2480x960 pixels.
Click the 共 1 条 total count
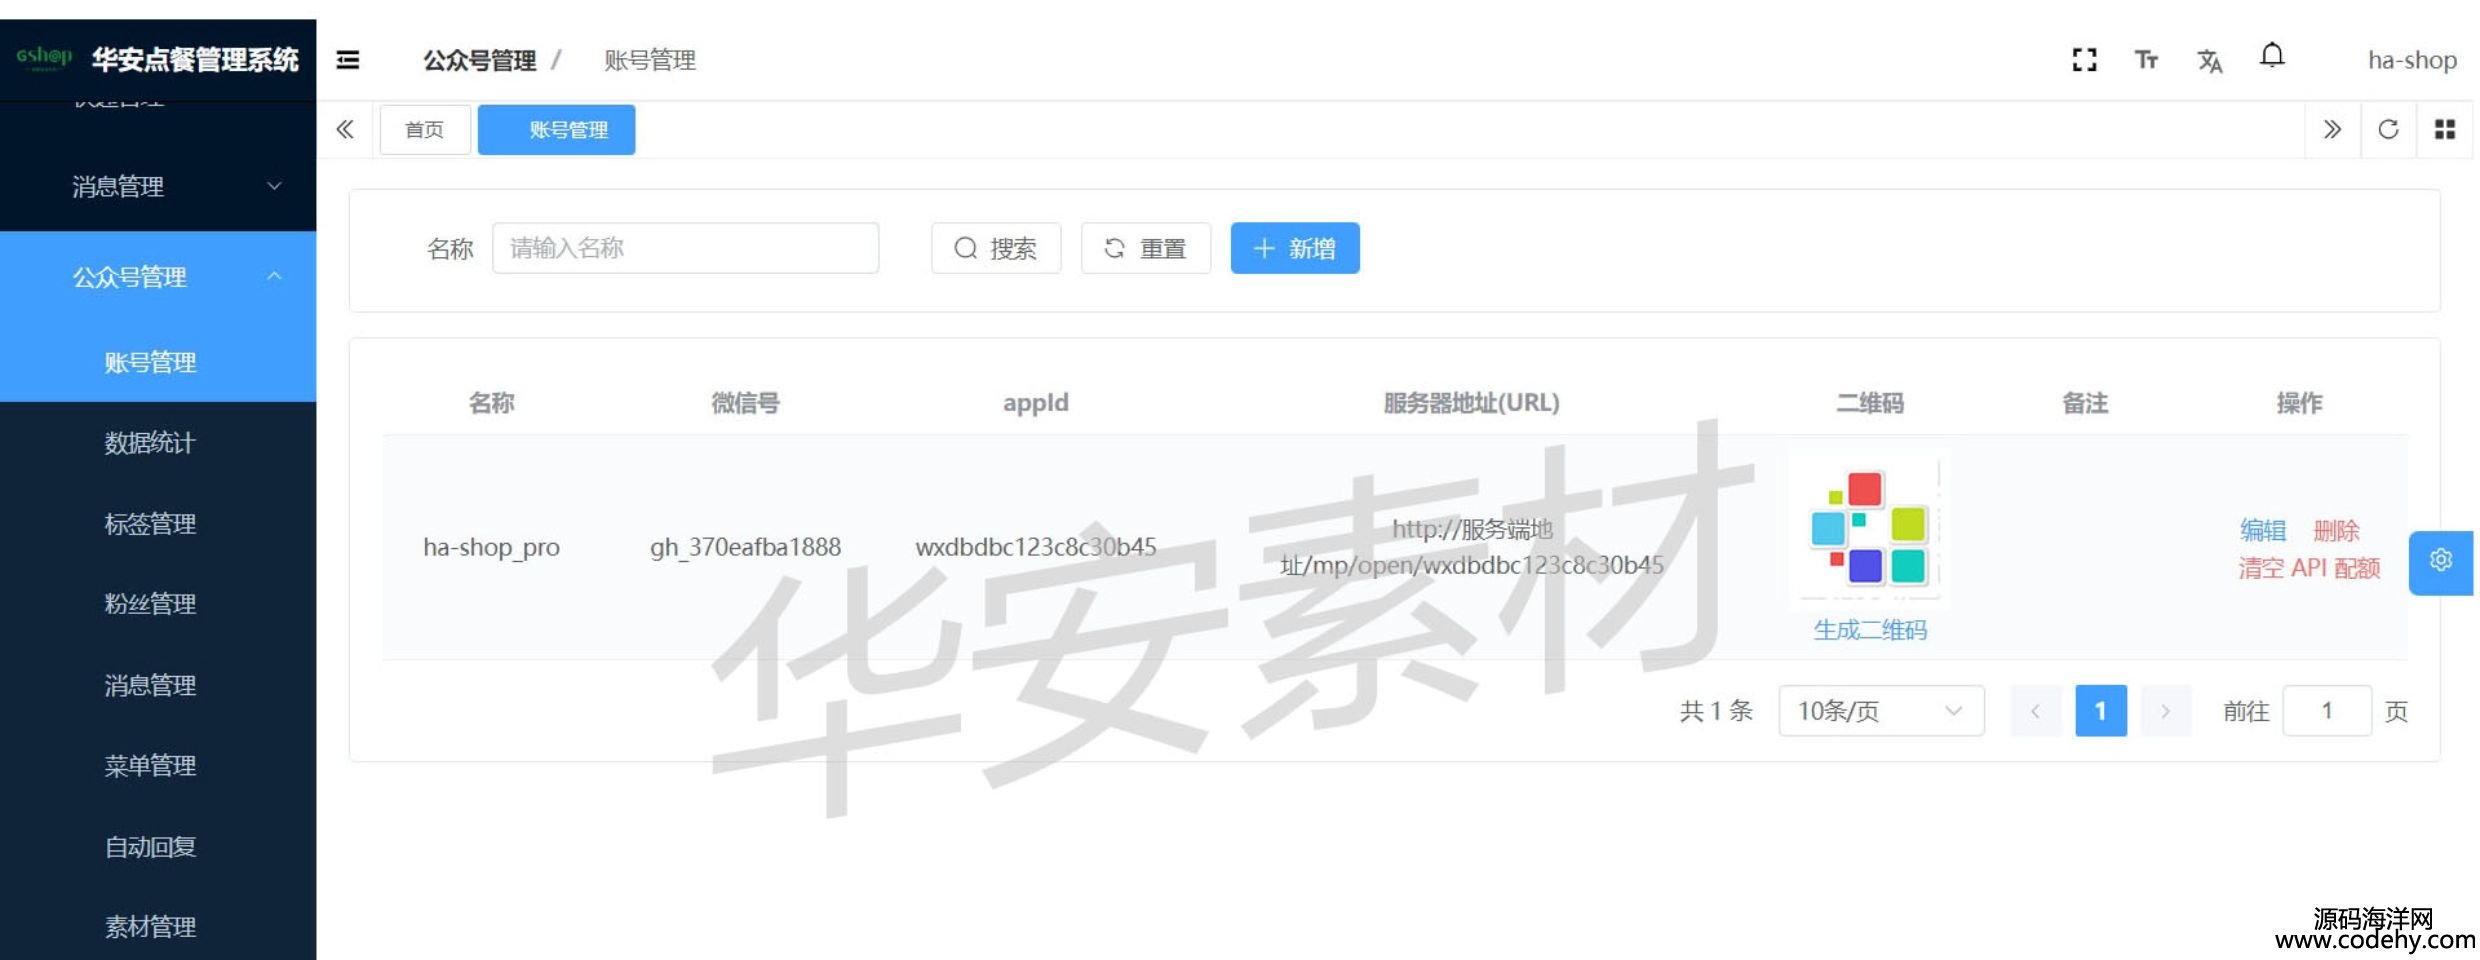[1716, 711]
